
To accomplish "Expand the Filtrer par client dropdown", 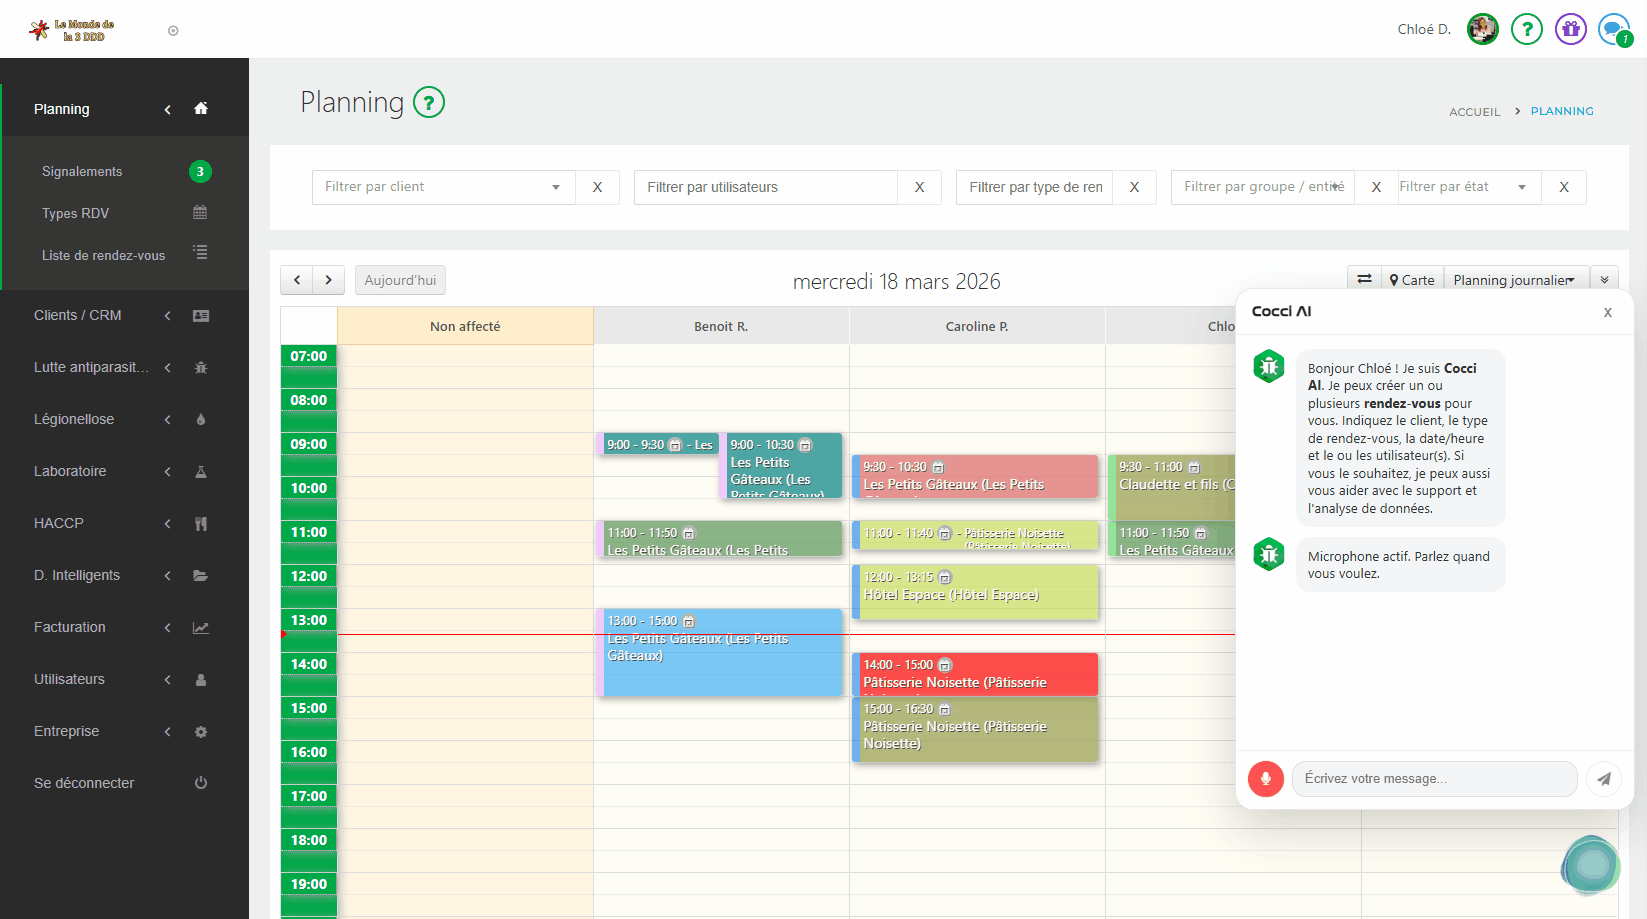I will (555, 187).
